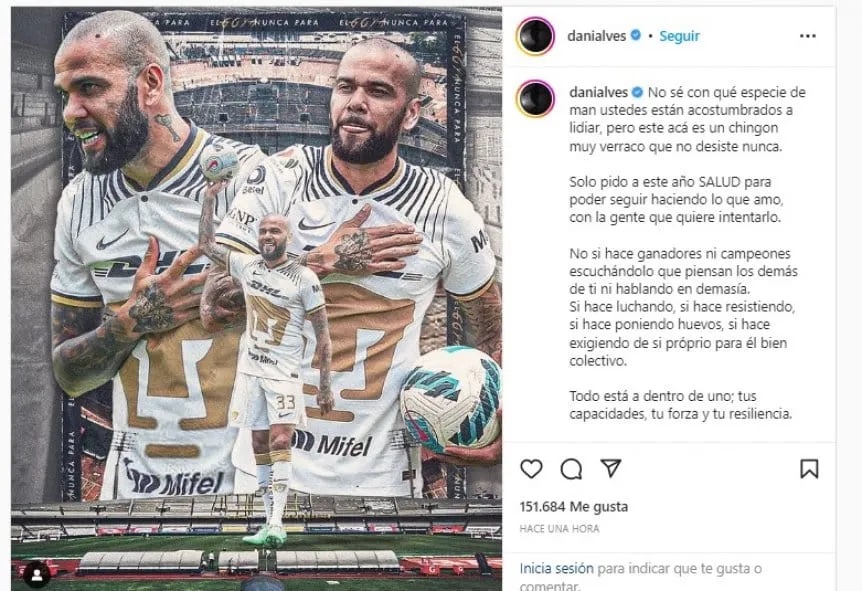Click the verified badge in the header

click(636, 35)
